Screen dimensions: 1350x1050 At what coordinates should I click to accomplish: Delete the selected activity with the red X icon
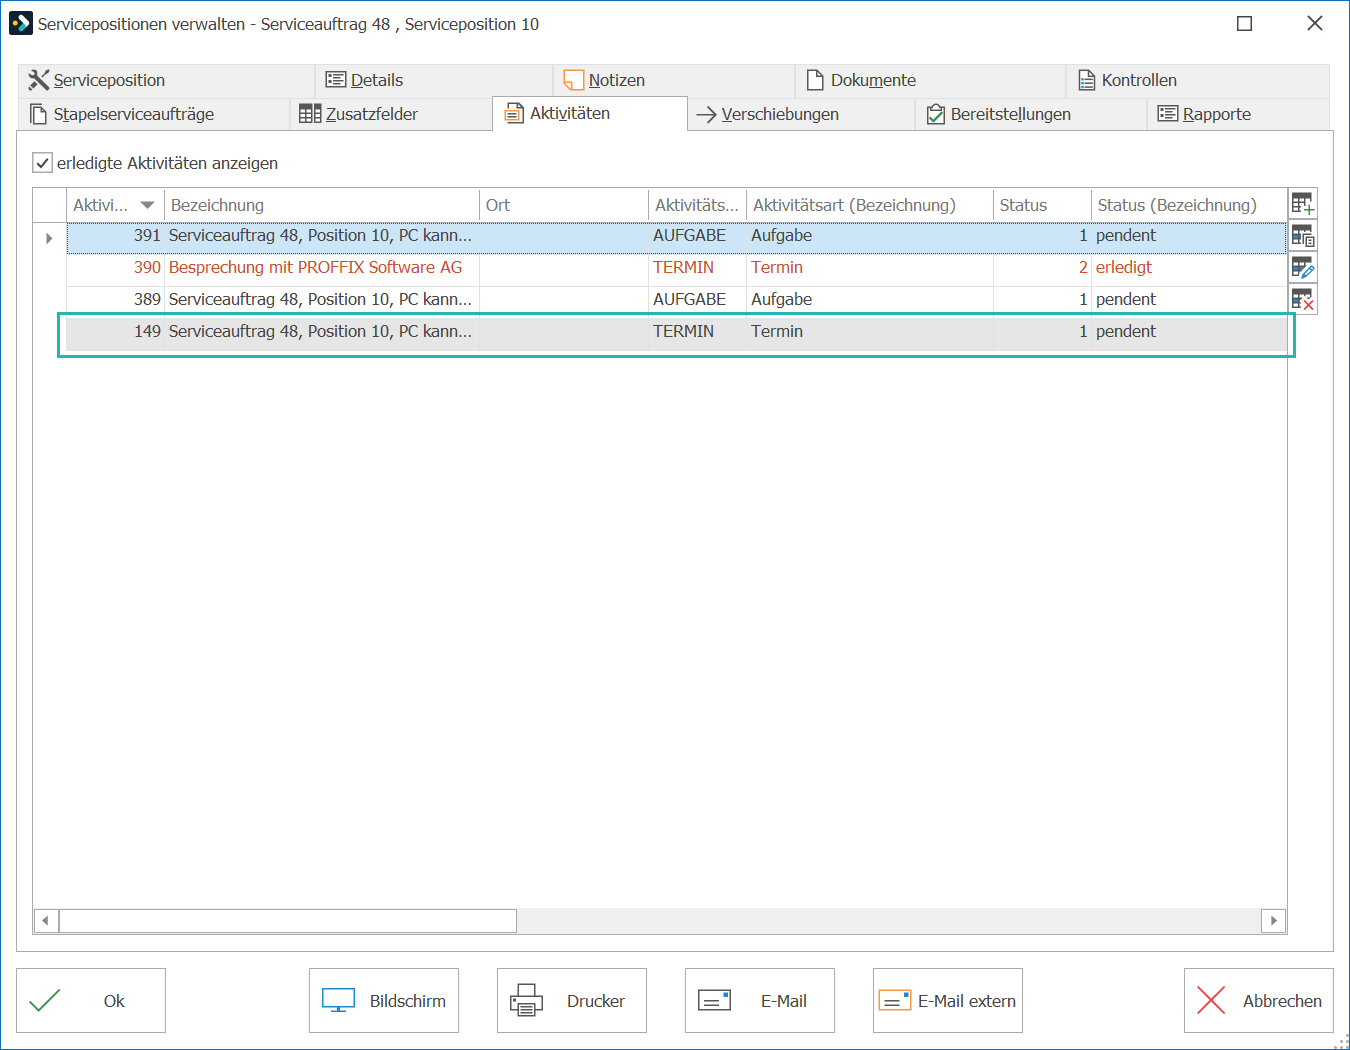(1302, 299)
